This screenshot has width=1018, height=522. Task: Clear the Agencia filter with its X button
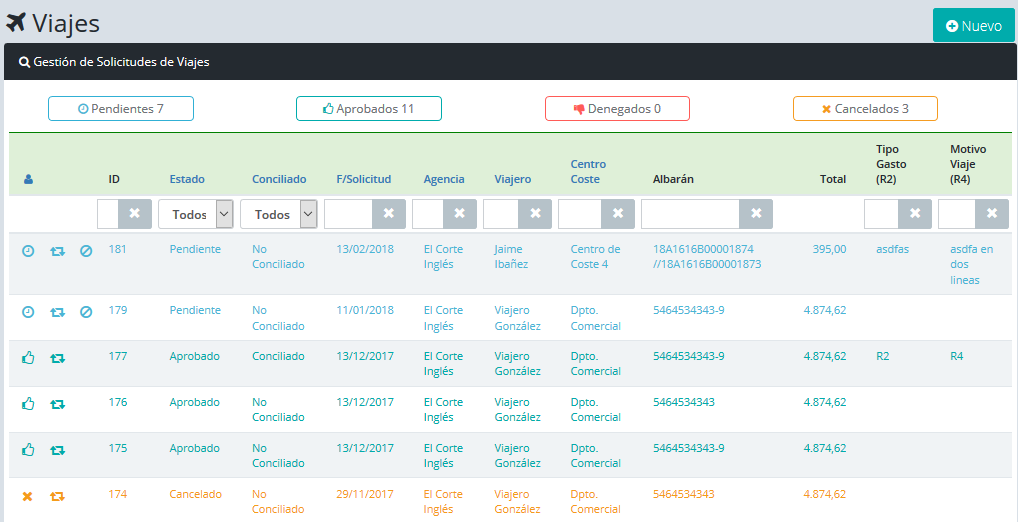tap(460, 214)
